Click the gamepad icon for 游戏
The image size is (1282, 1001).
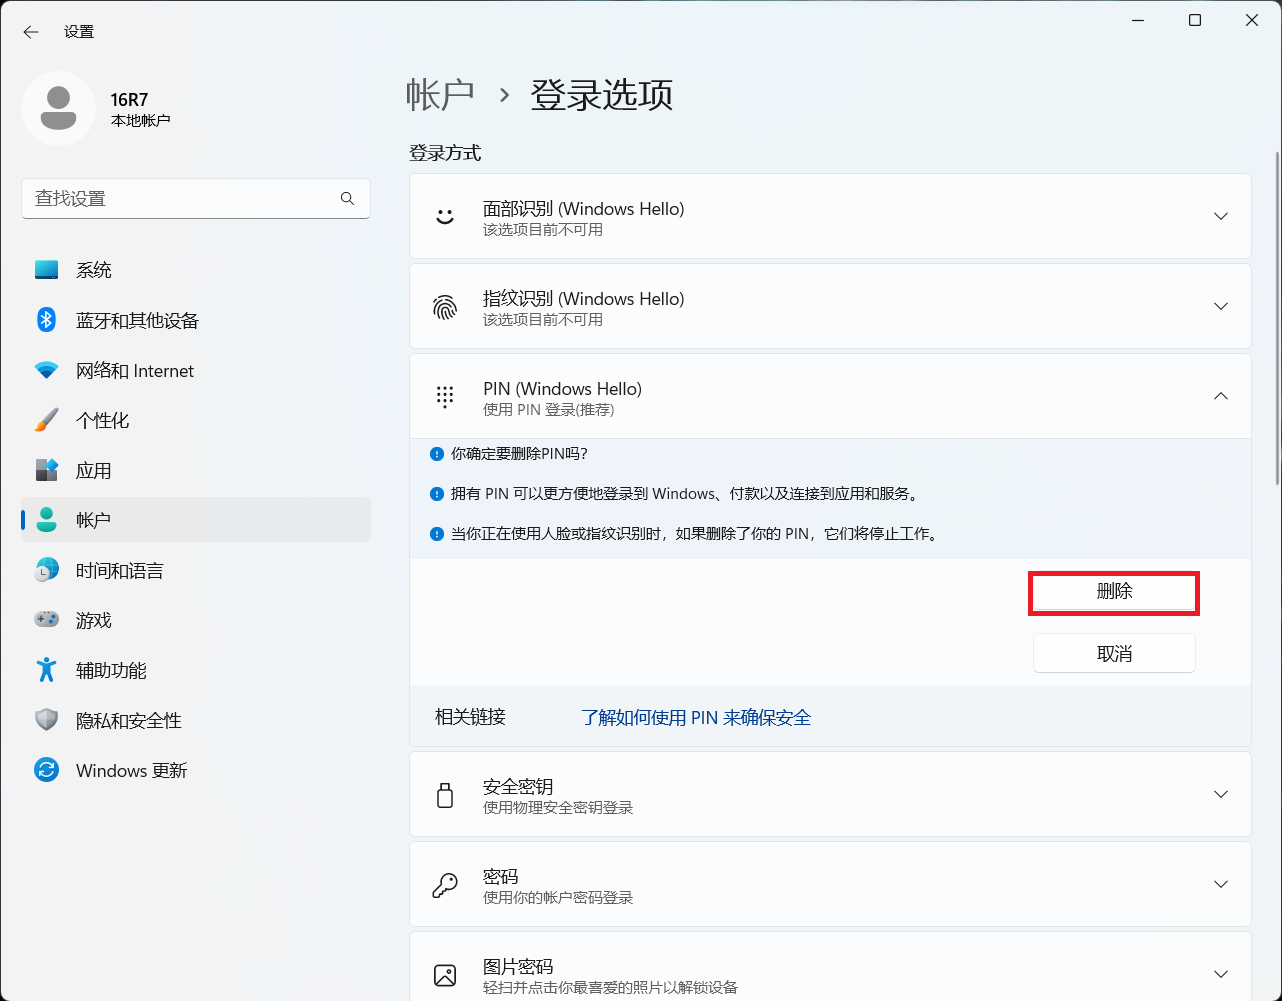(46, 620)
